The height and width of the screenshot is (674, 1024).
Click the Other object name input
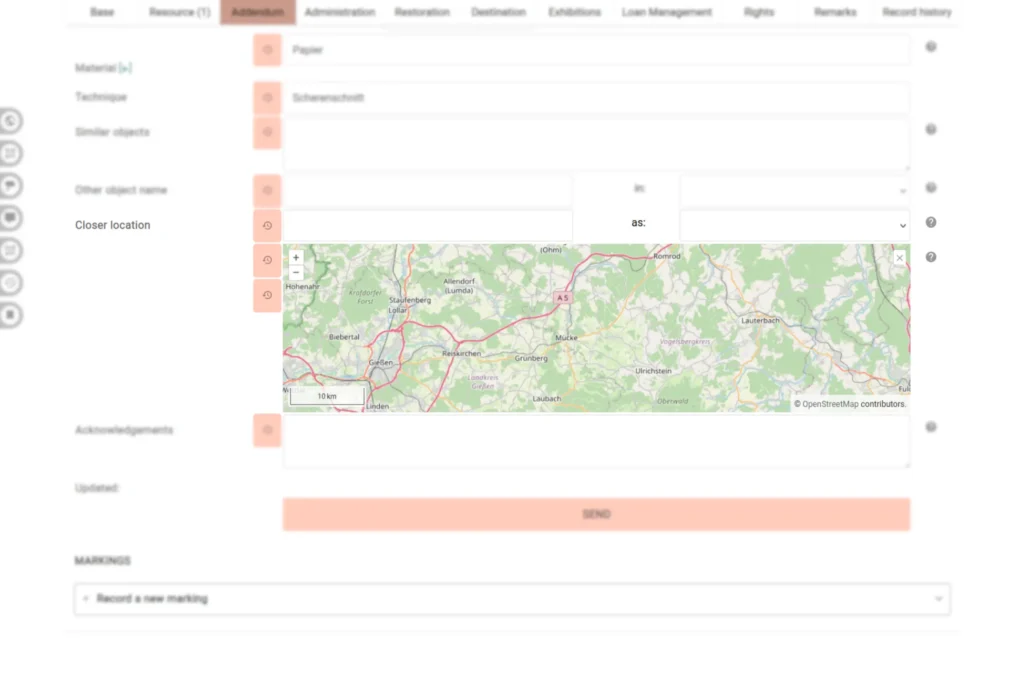[x=428, y=191]
